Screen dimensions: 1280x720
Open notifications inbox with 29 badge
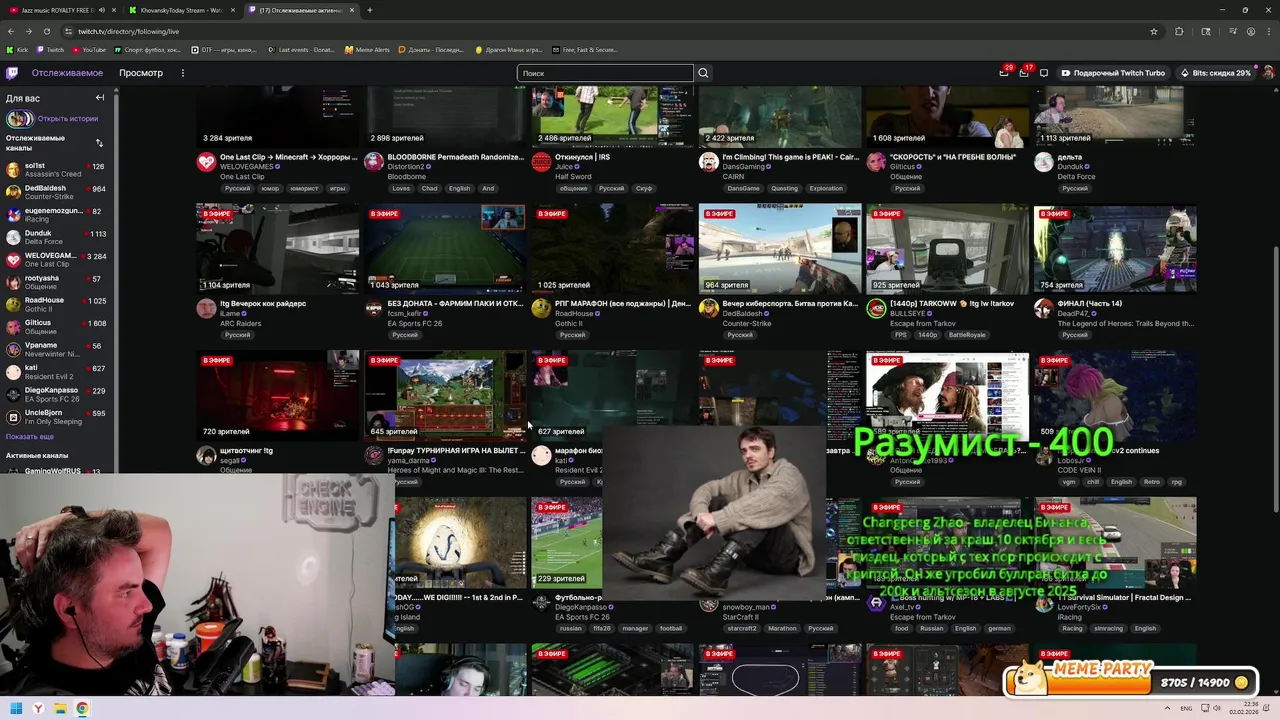pos(1004,73)
